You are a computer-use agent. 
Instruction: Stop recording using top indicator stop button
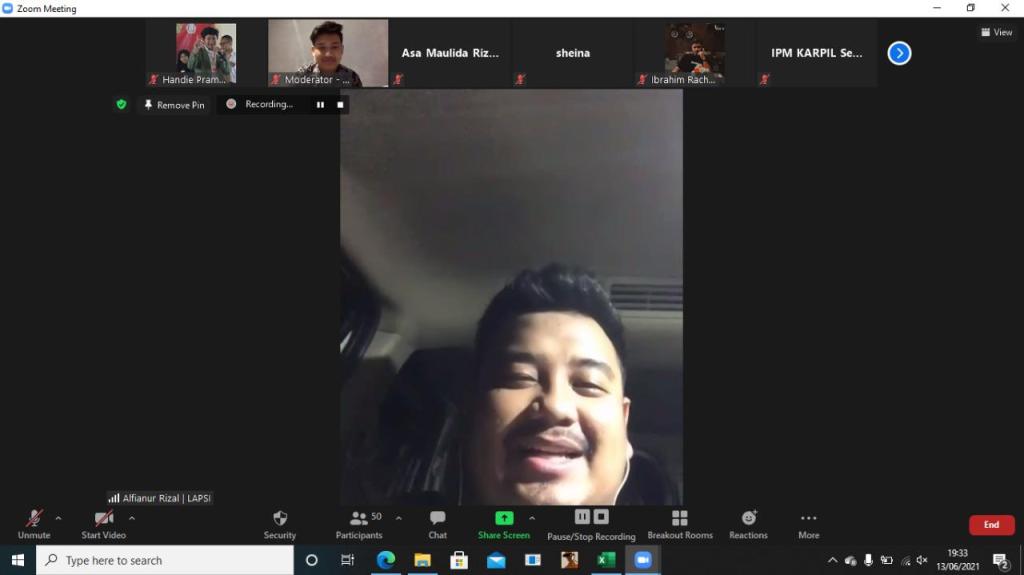pos(340,104)
